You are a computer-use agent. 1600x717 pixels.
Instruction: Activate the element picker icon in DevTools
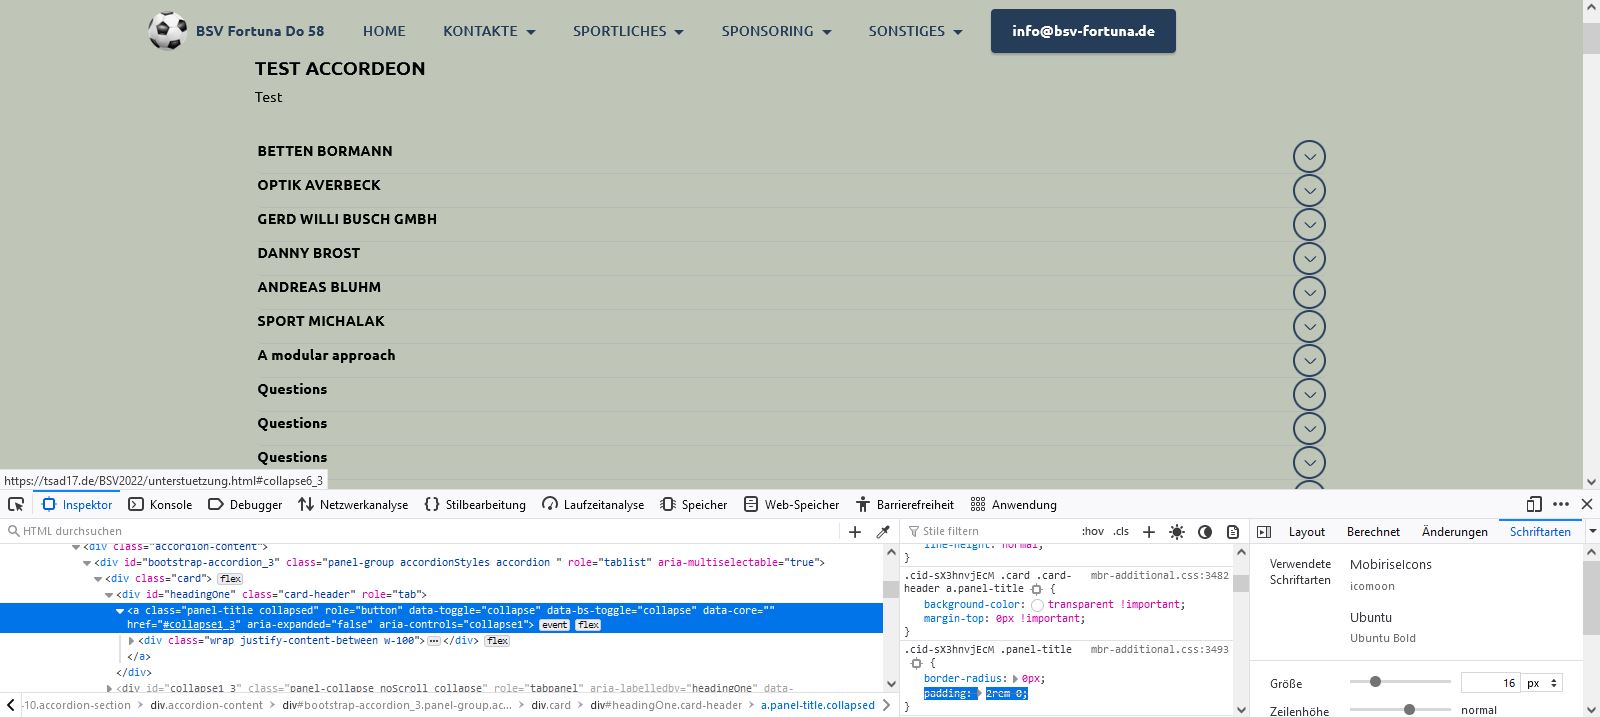click(16, 504)
